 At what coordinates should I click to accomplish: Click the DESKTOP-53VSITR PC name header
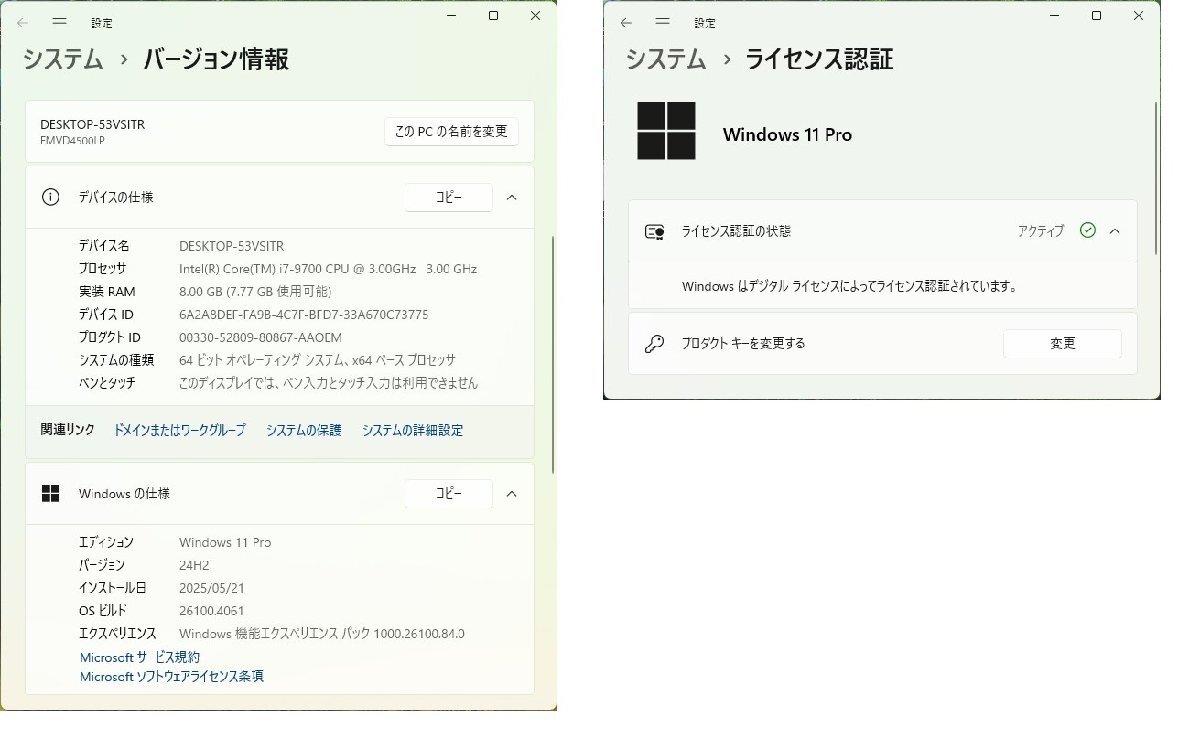93,124
